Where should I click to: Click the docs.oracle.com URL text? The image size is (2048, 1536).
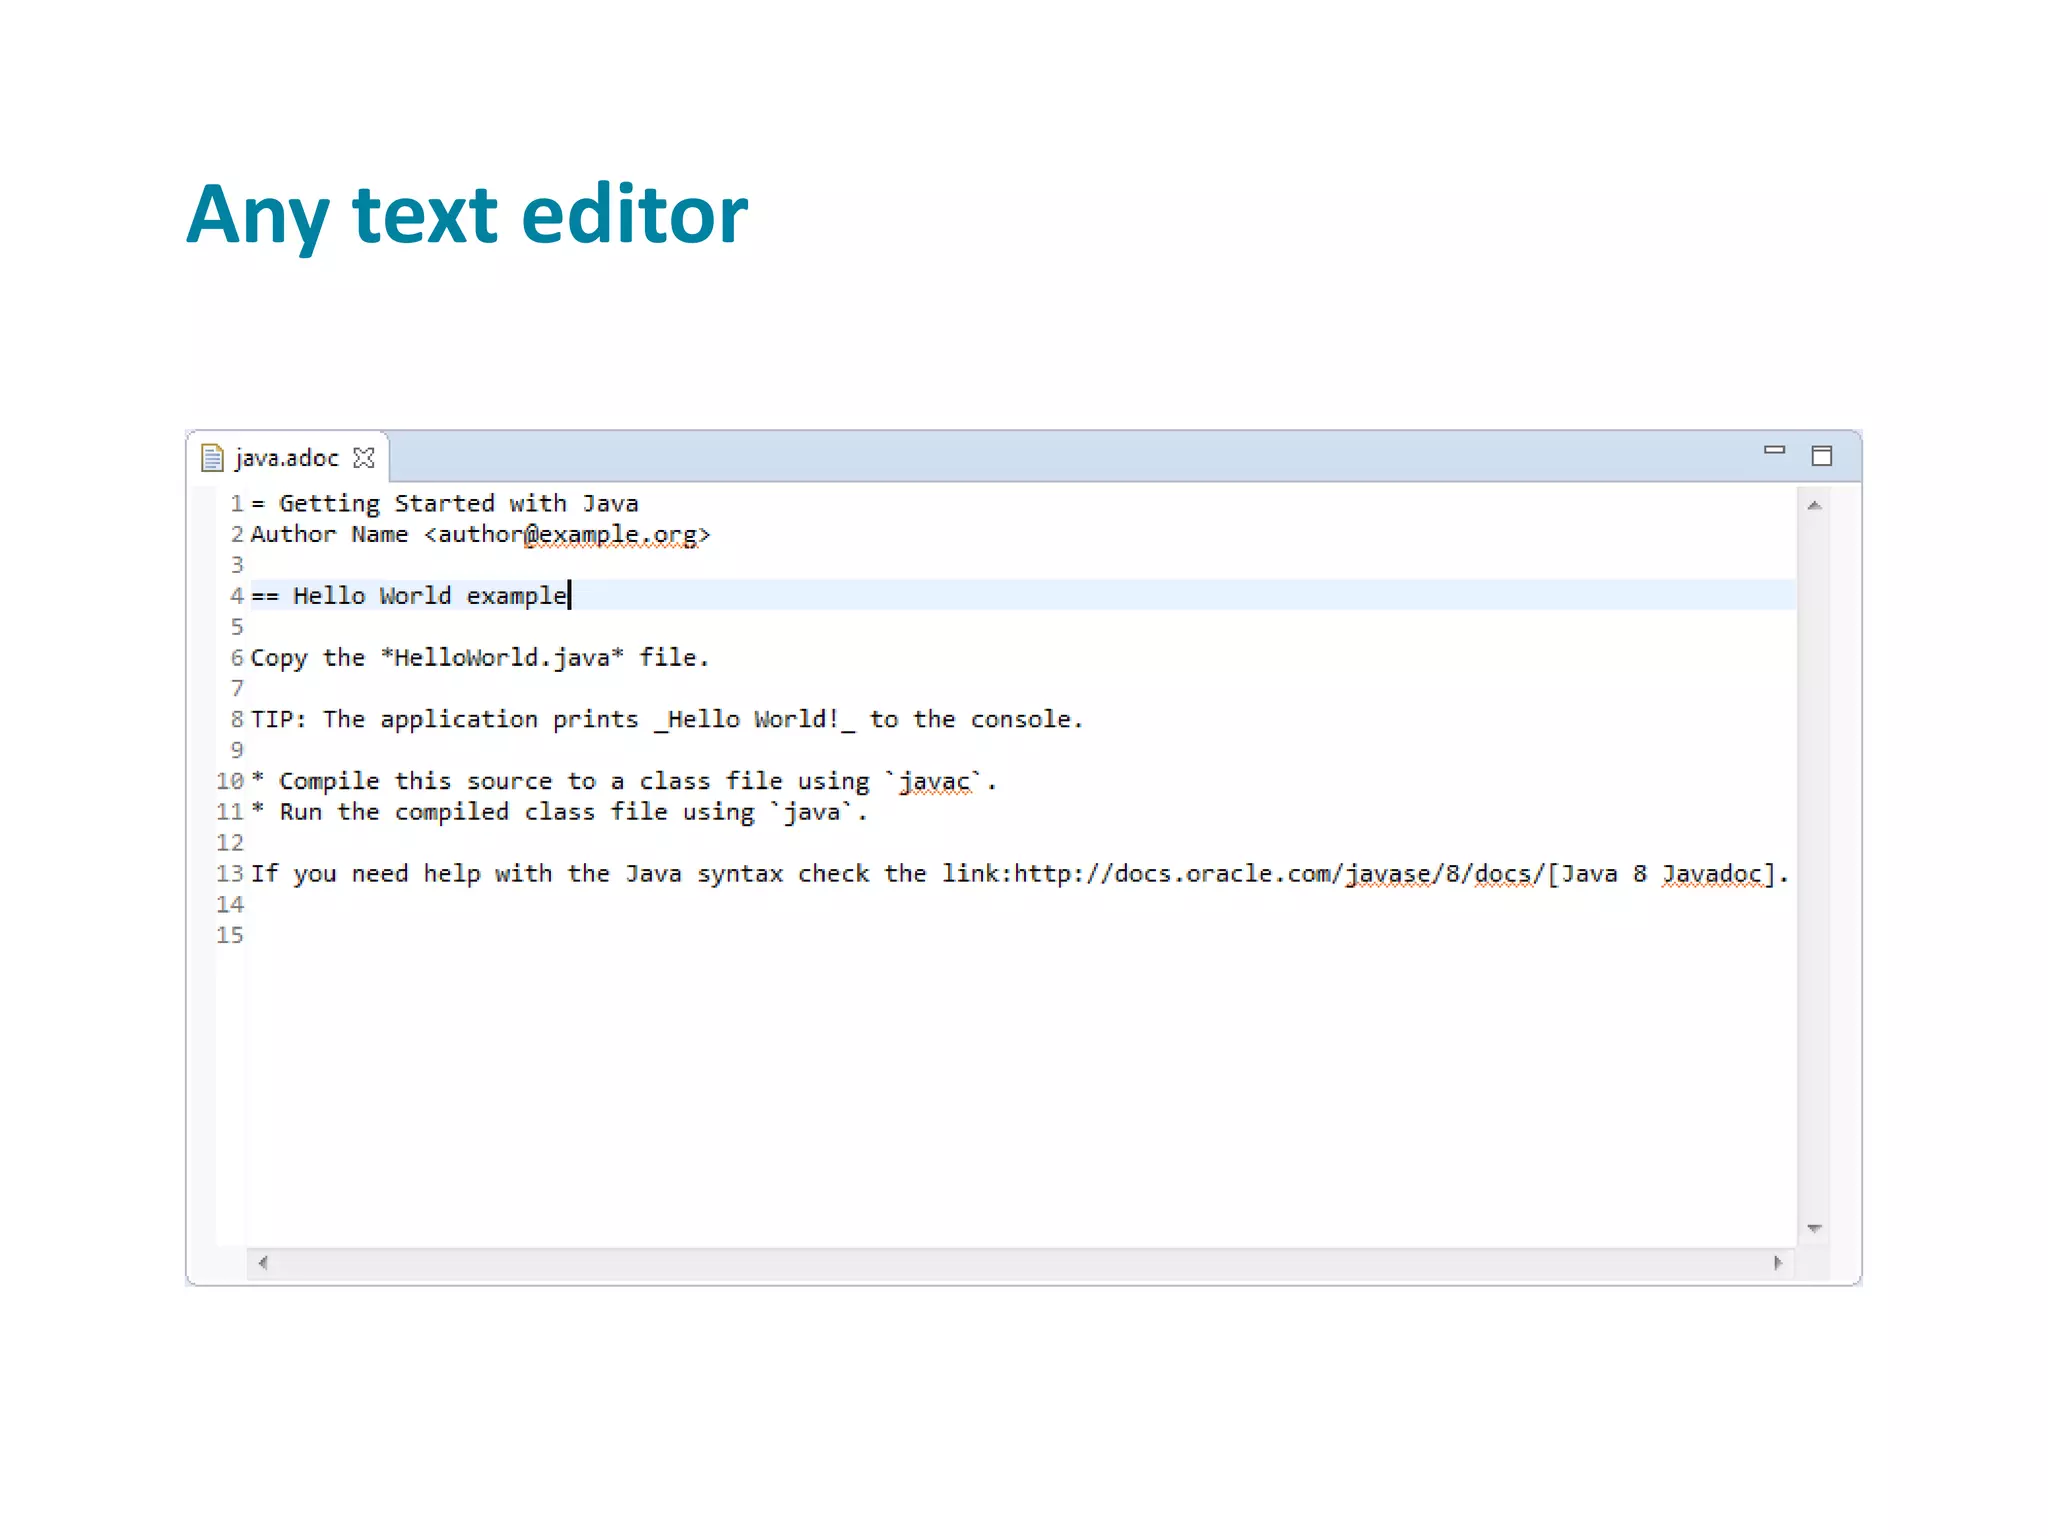(x=1279, y=874)
